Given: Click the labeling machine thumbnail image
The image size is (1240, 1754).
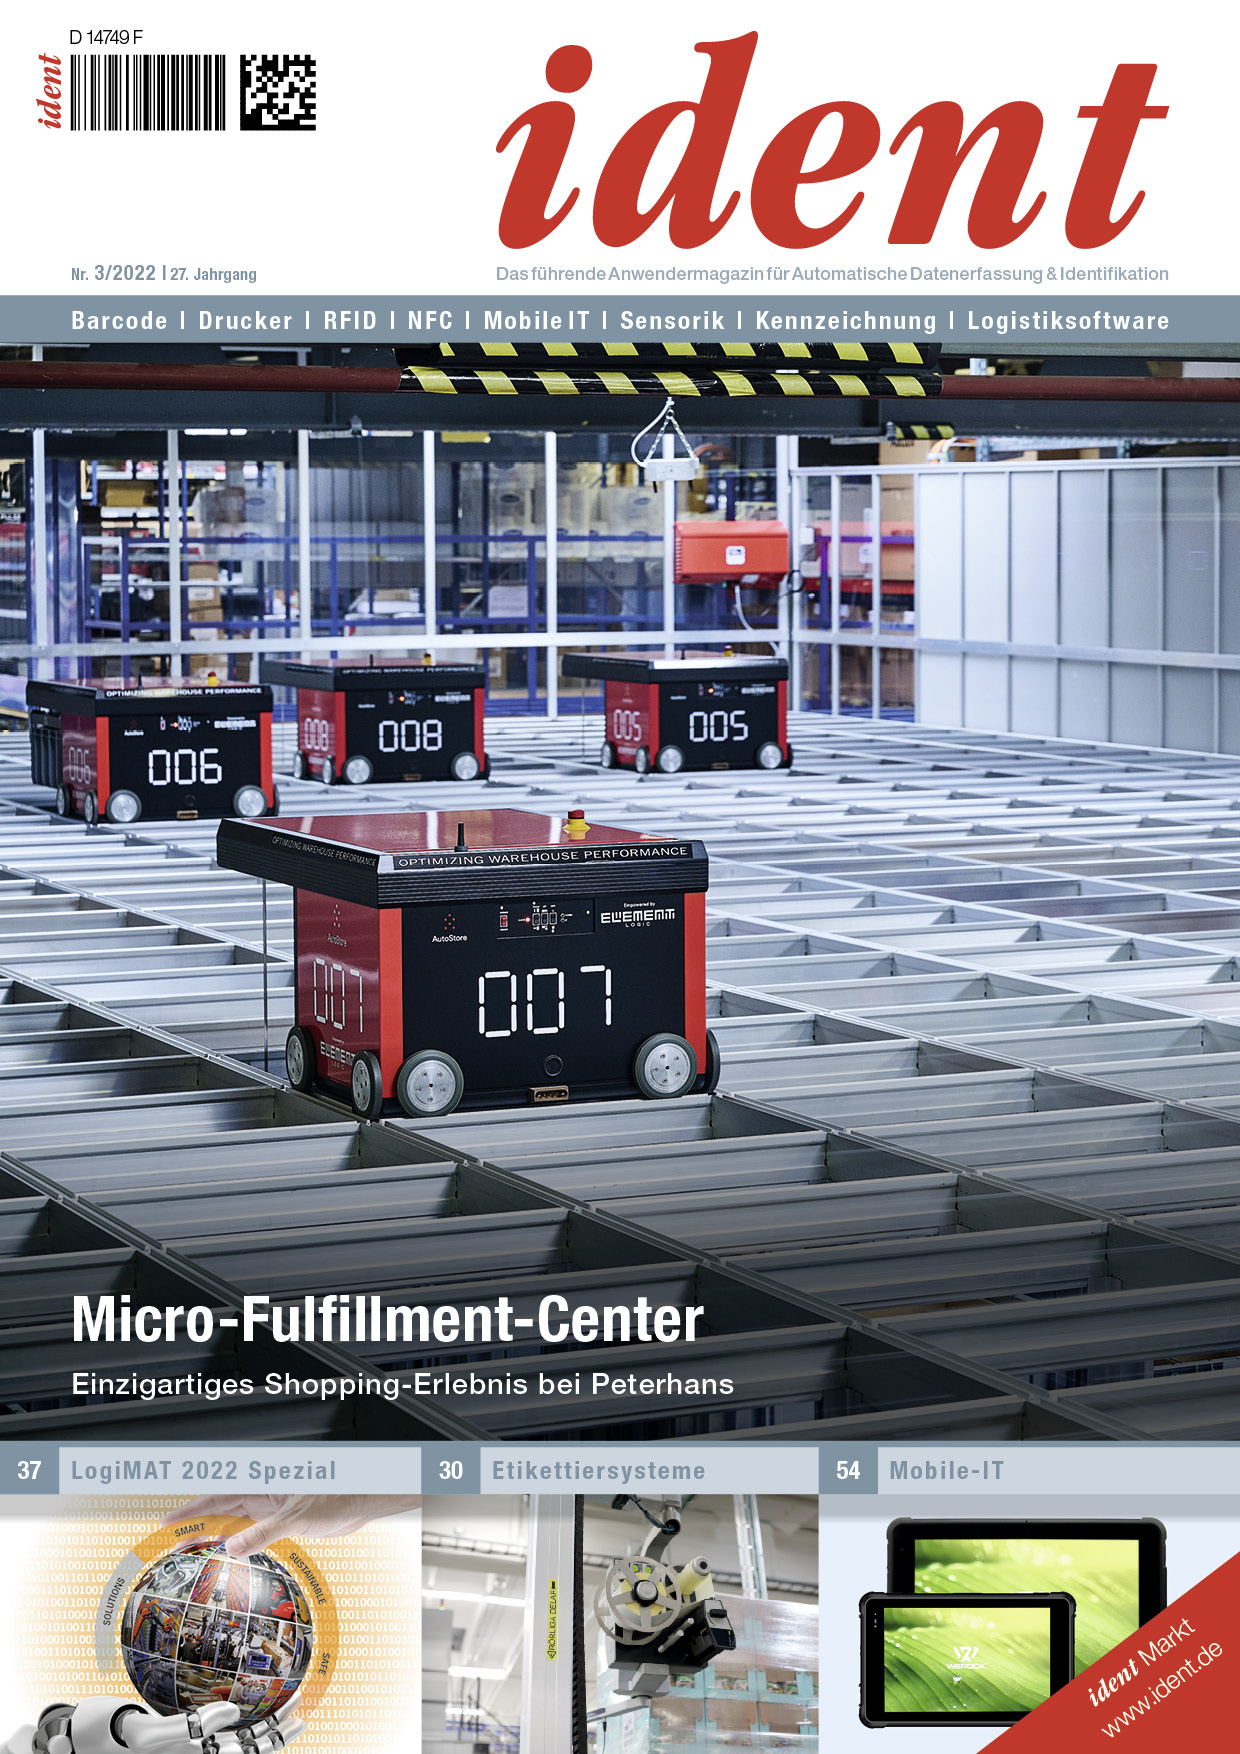Looking at the screenshot, I should [x=620, y=1624].
